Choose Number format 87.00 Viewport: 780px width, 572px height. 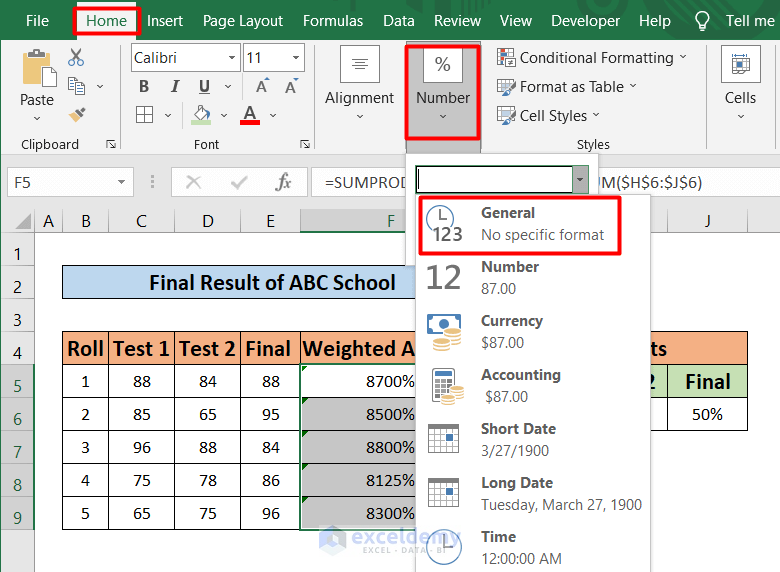pos(533,278)
